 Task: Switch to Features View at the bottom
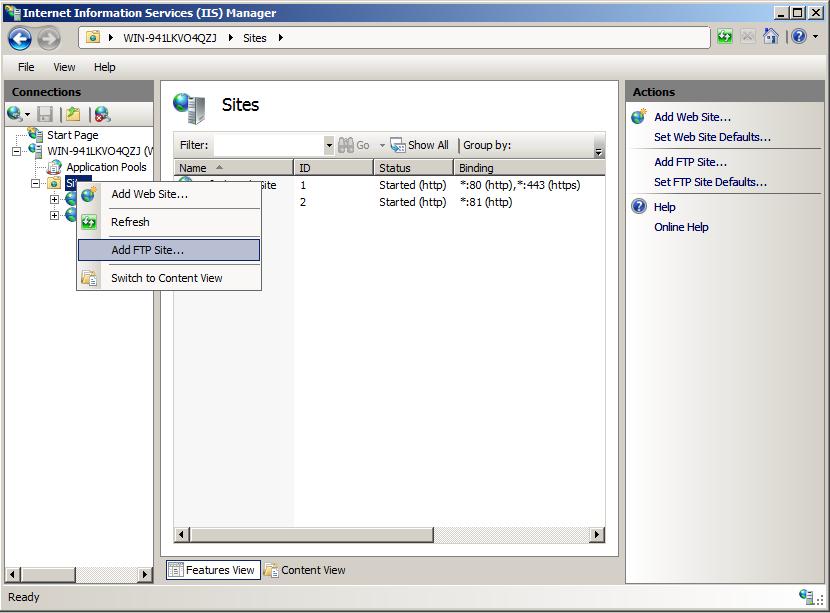pyautogui.click(x=213, y=568)
